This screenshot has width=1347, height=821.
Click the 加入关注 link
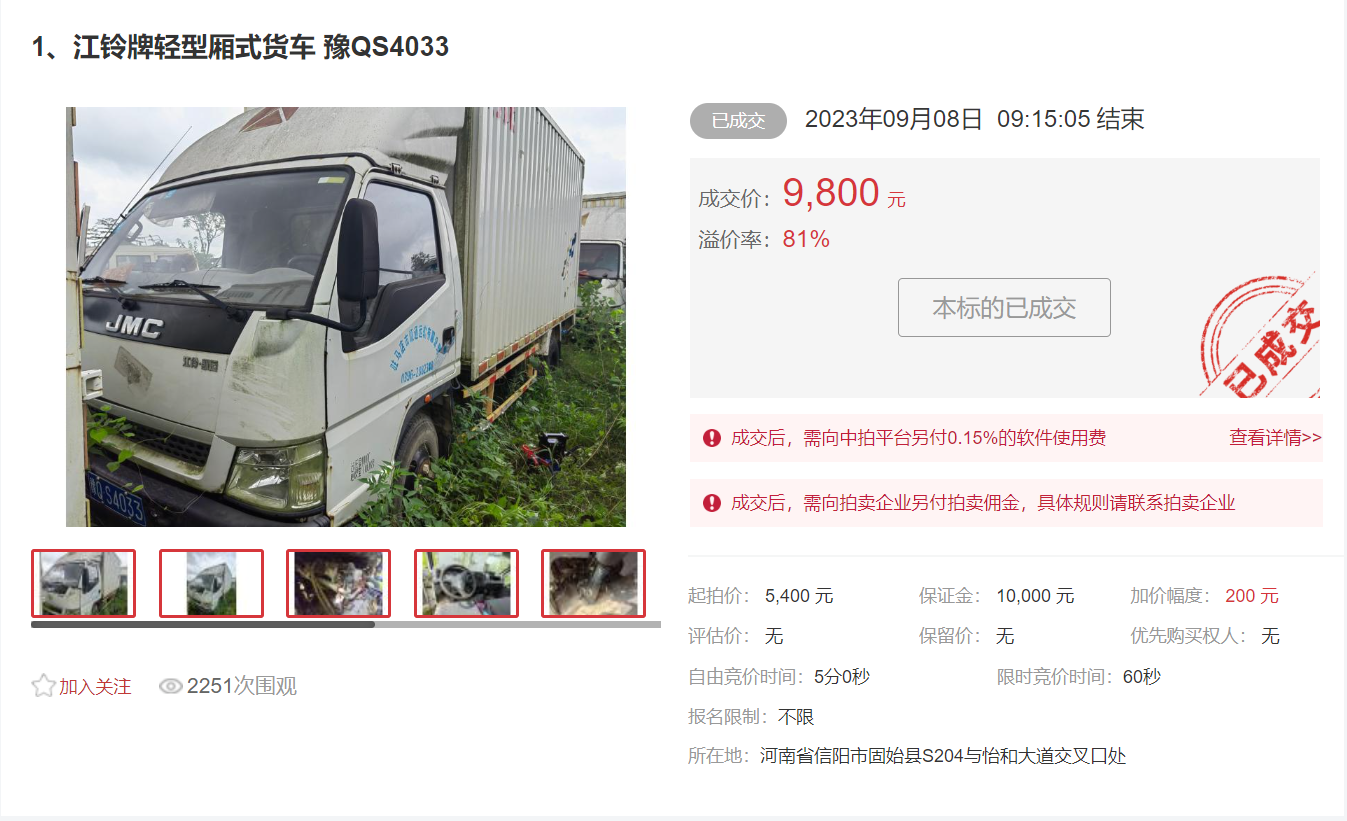pyautogui.click(x=95, y=687)
